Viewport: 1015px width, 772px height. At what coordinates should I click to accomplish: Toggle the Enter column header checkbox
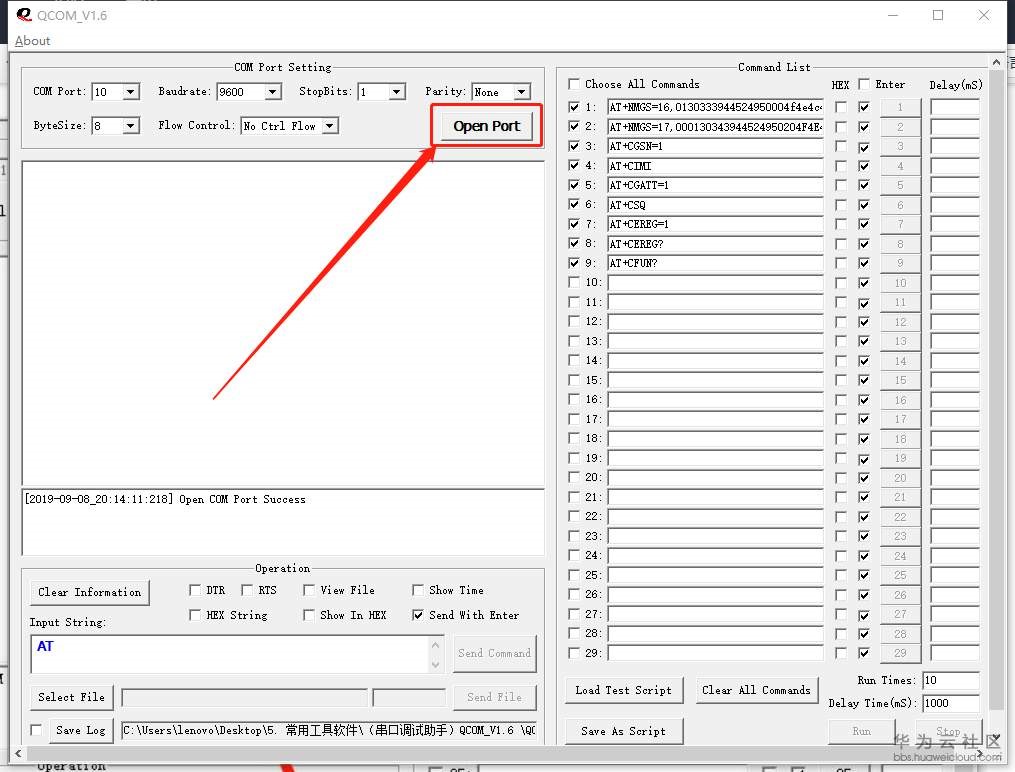pos(864,84)
